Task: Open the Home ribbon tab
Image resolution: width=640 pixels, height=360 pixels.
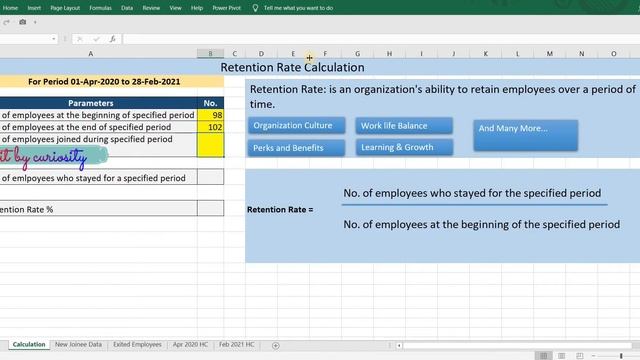Action: (x=10, y=8)
